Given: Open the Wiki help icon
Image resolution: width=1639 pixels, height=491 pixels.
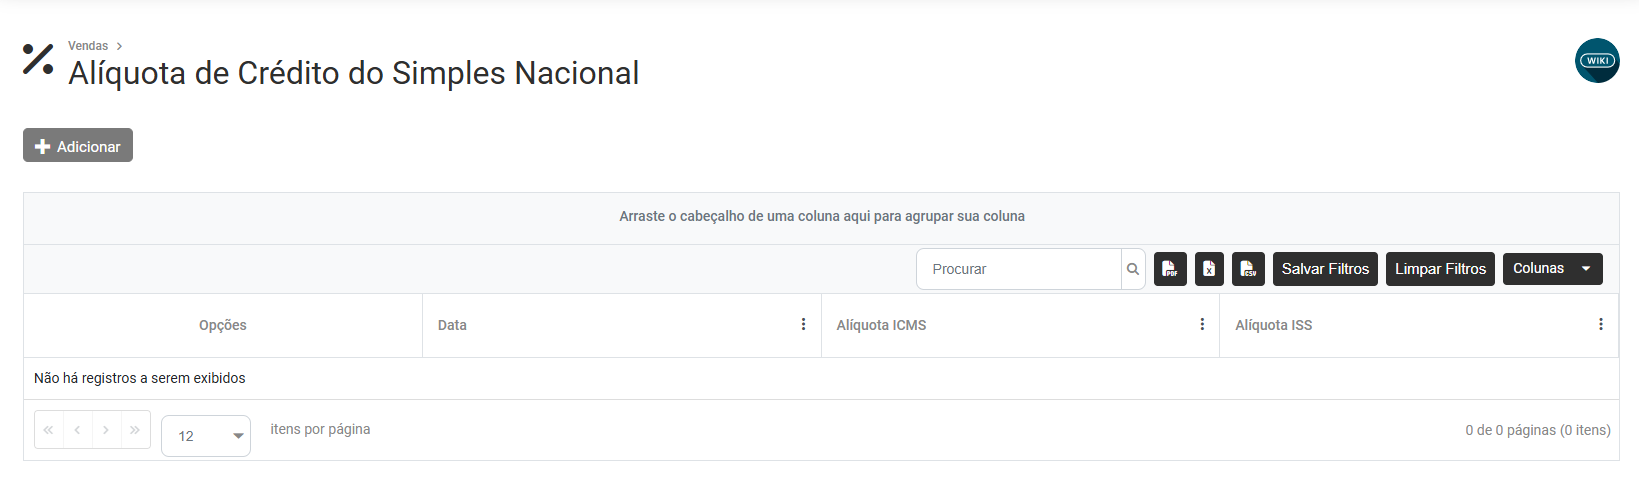Looking at the screenshot, I should click(x=1597, y=61).
